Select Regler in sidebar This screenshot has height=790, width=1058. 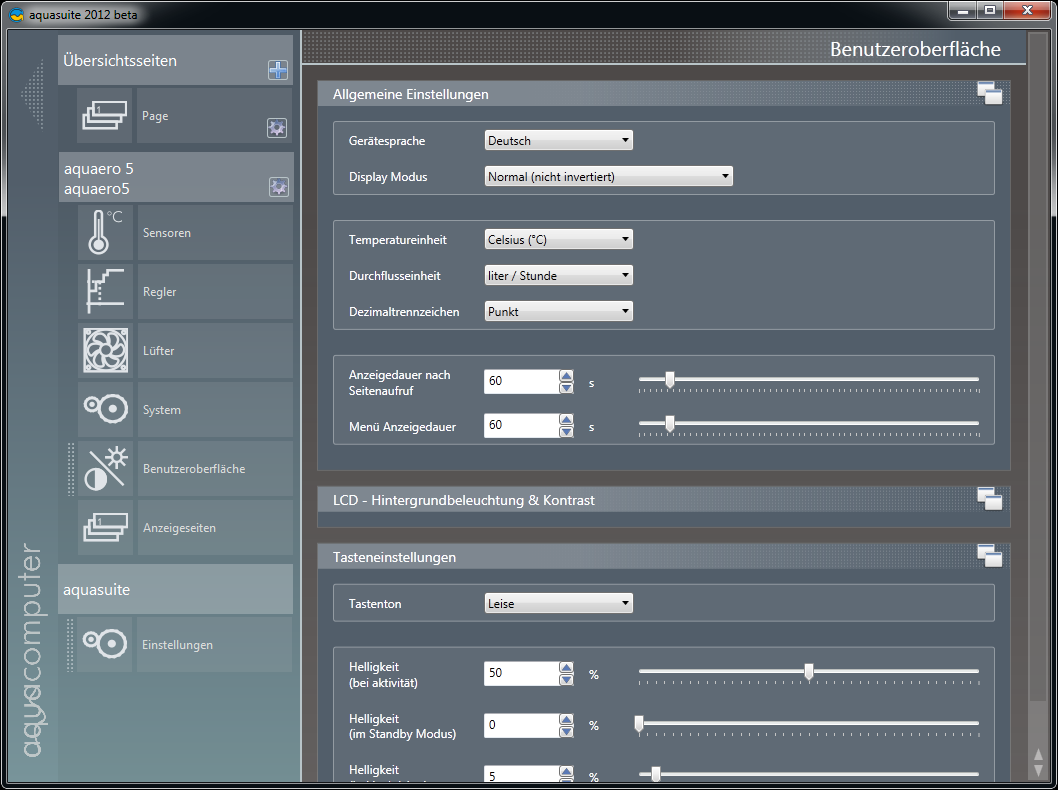pos(215,291)
